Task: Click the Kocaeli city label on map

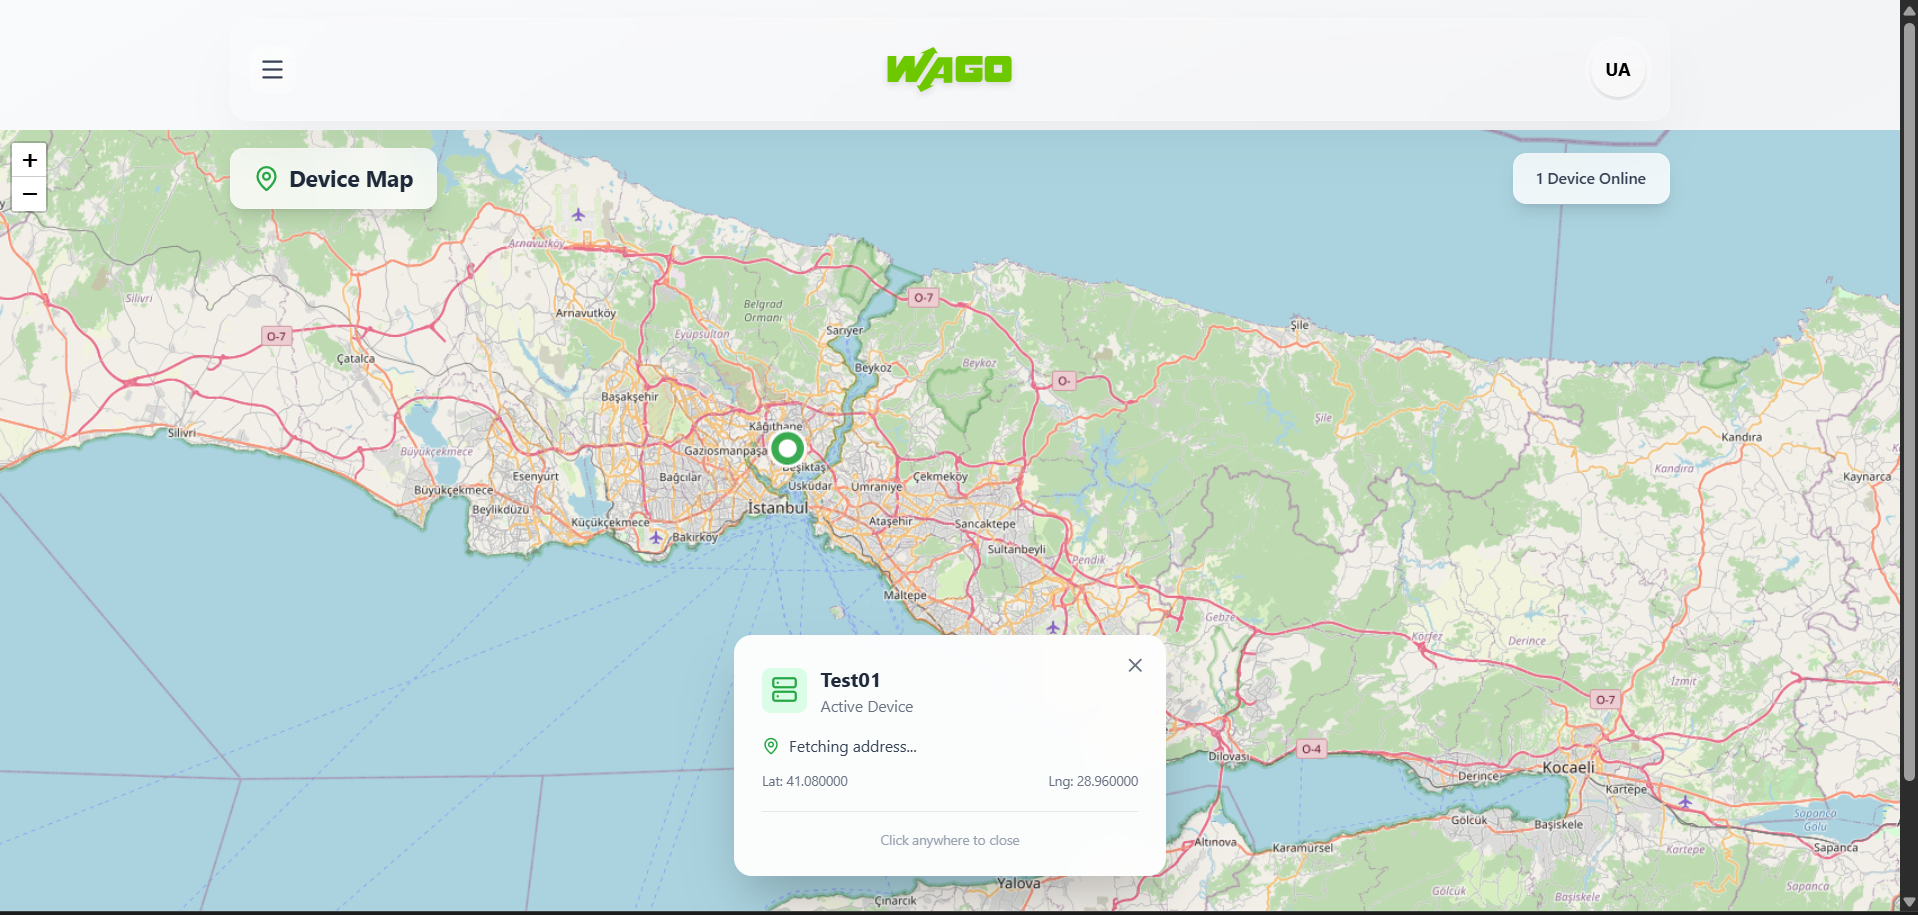Action: click(x=1568, y=767)
